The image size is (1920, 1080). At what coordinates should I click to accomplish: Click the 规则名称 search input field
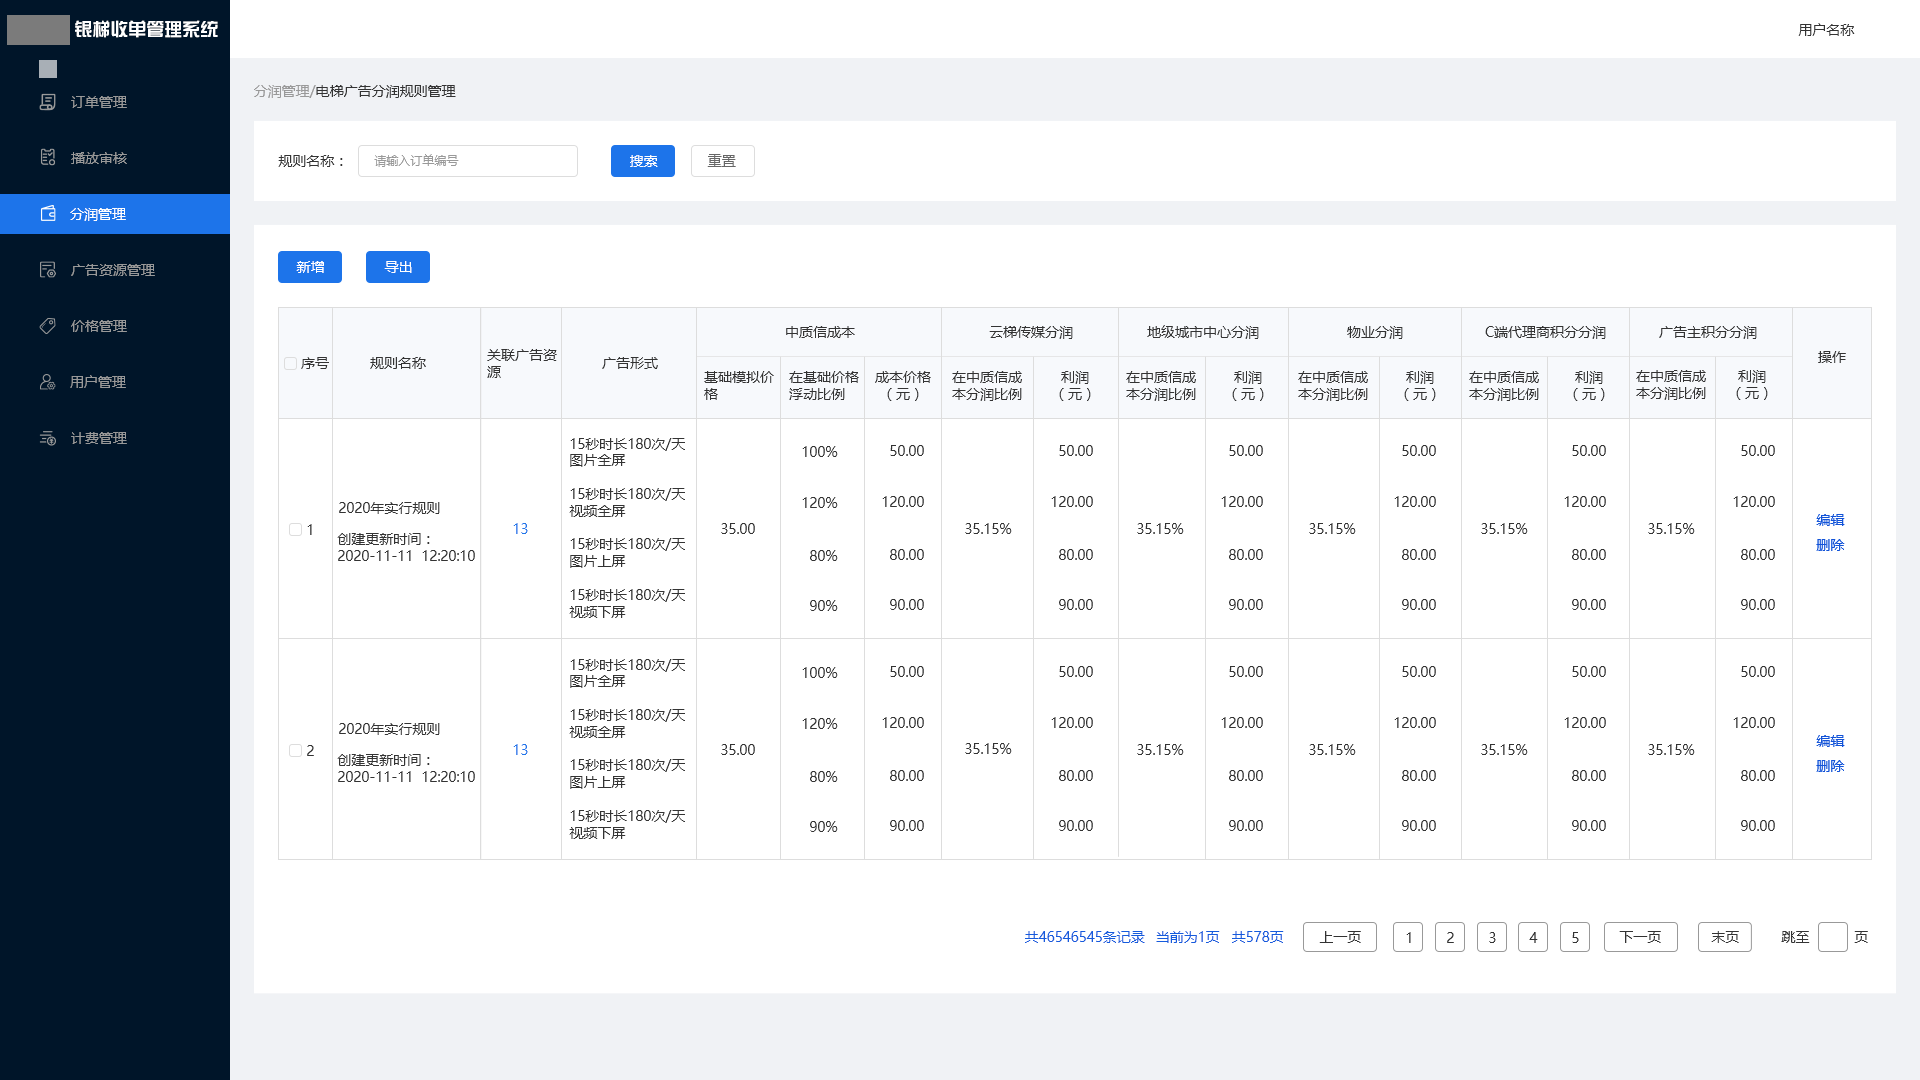pos(467,161)
